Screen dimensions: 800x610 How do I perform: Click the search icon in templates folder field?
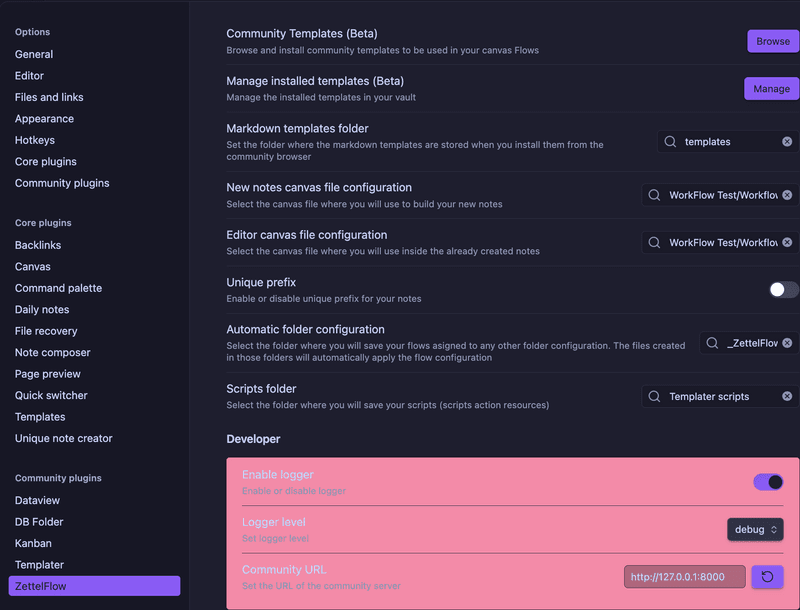[x=670, y=142]
